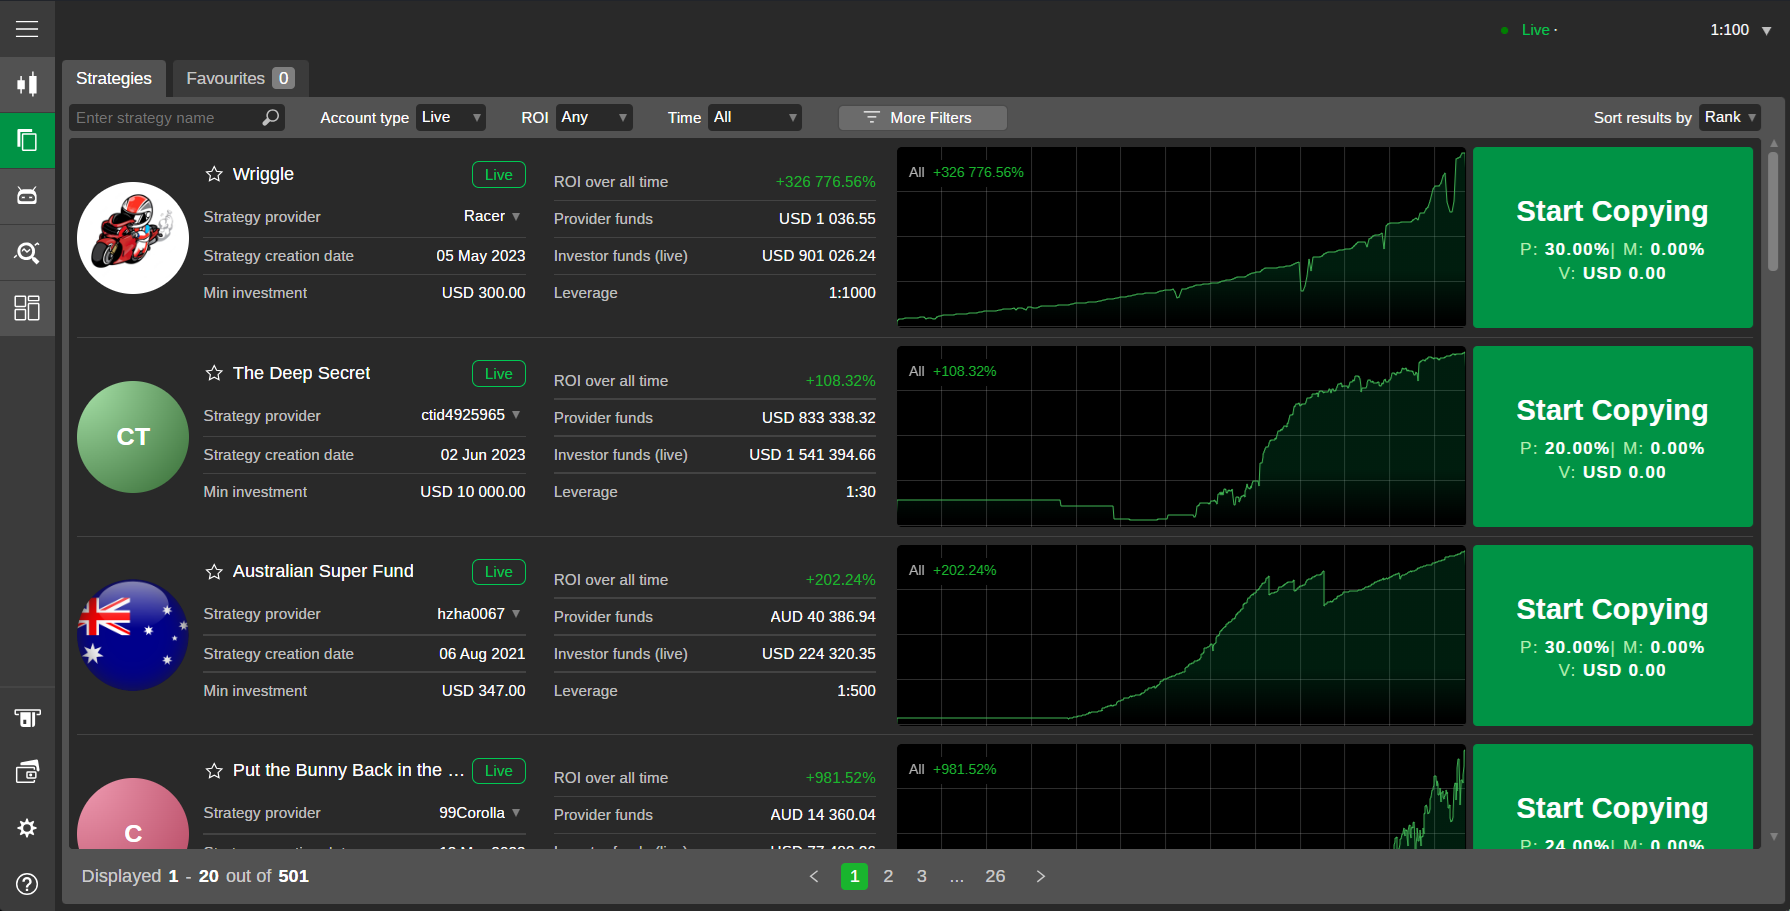Open the Account type Live dropdown
Image resolution: width=1790 pixels, height=911 pixels.
coord(451,118)
